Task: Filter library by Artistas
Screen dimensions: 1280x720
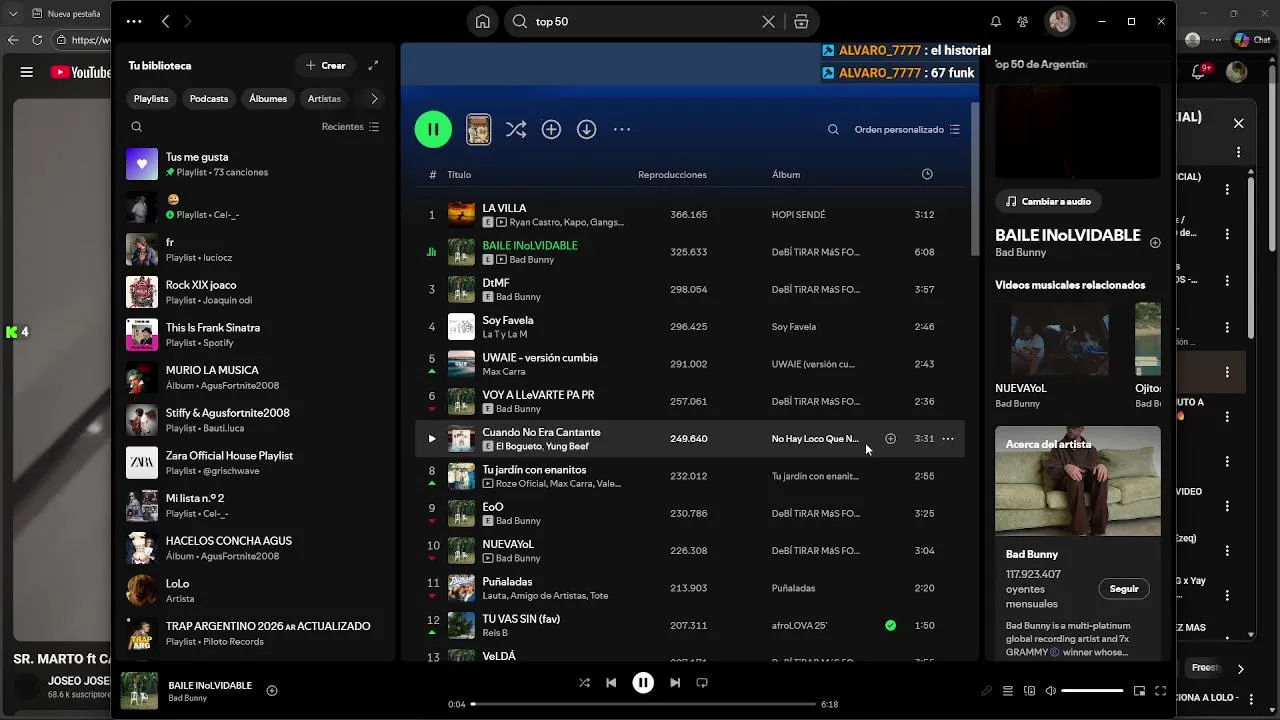Action: [324, 99]
